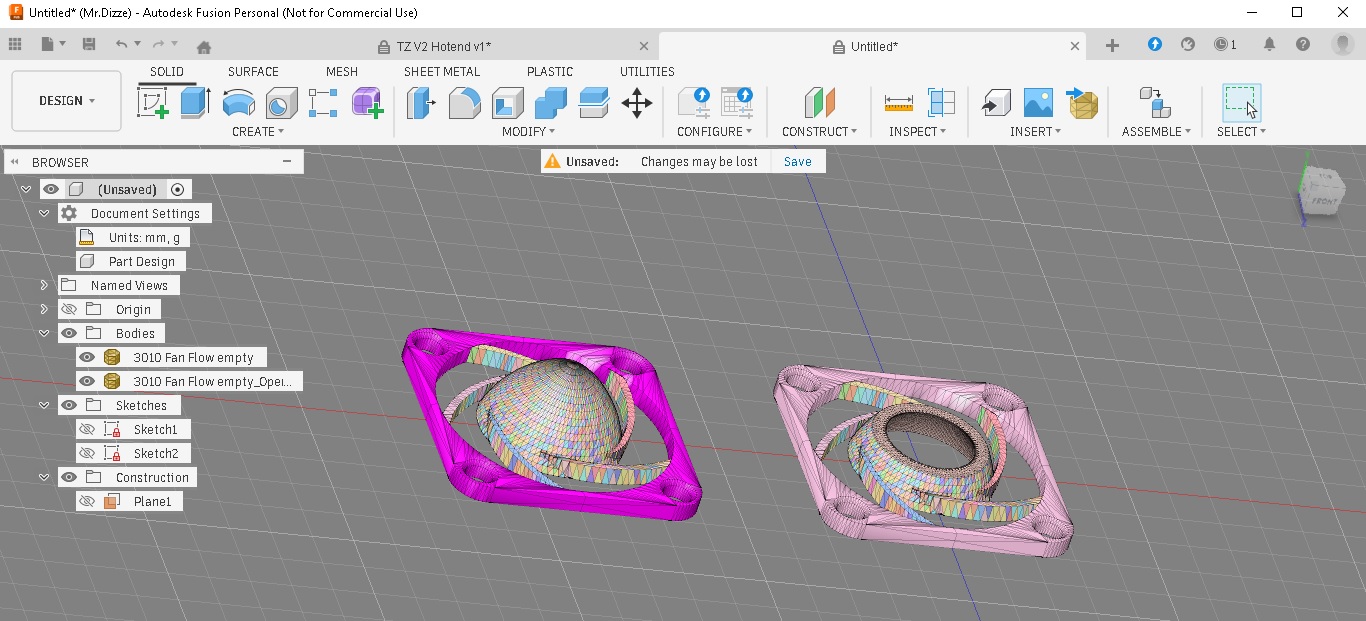Viewport: 1366px width, 621px height.
Task: Open the SHEET METAL tab
Action: point(442,72)
